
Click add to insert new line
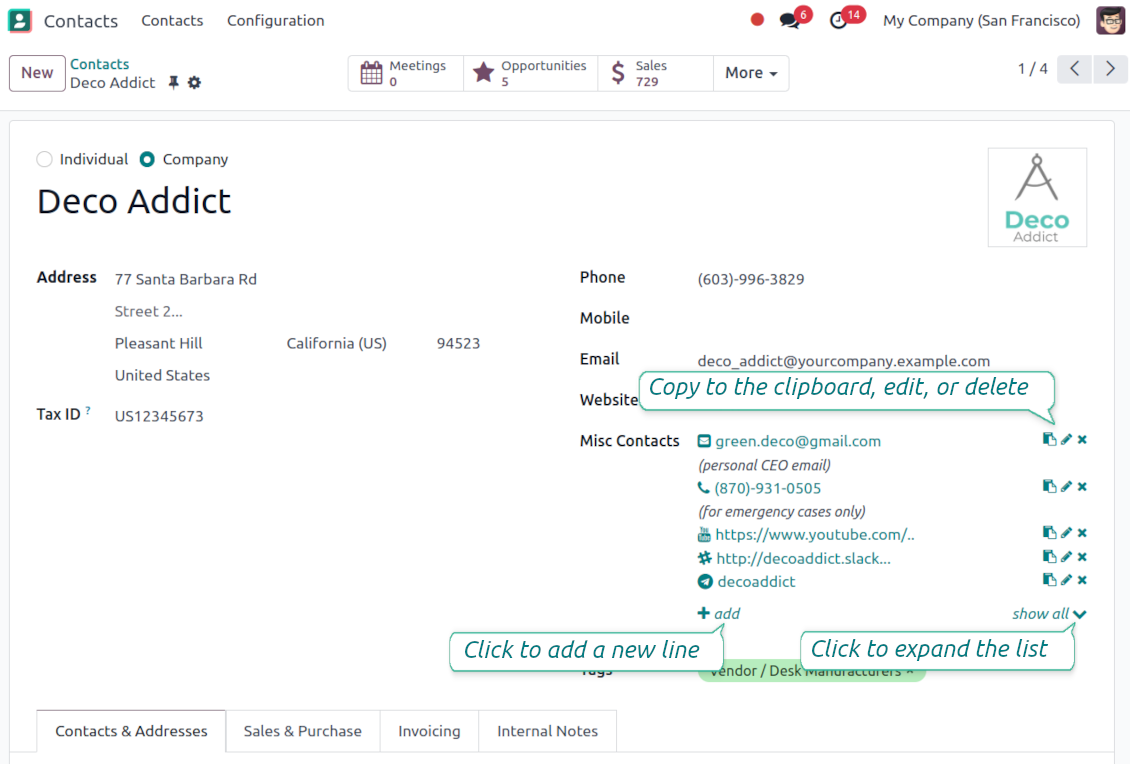click(x=719, y=613)
